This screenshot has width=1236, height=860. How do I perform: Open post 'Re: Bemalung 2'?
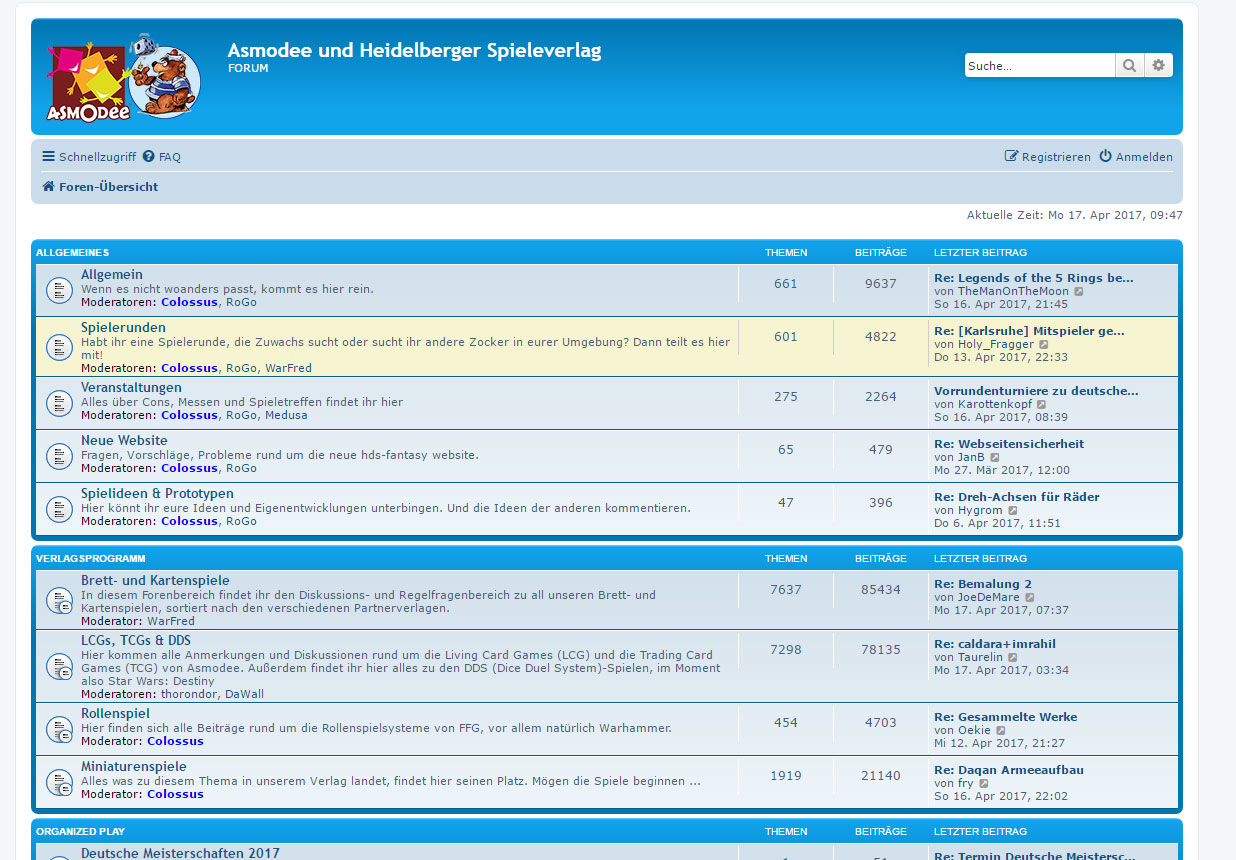983,584
